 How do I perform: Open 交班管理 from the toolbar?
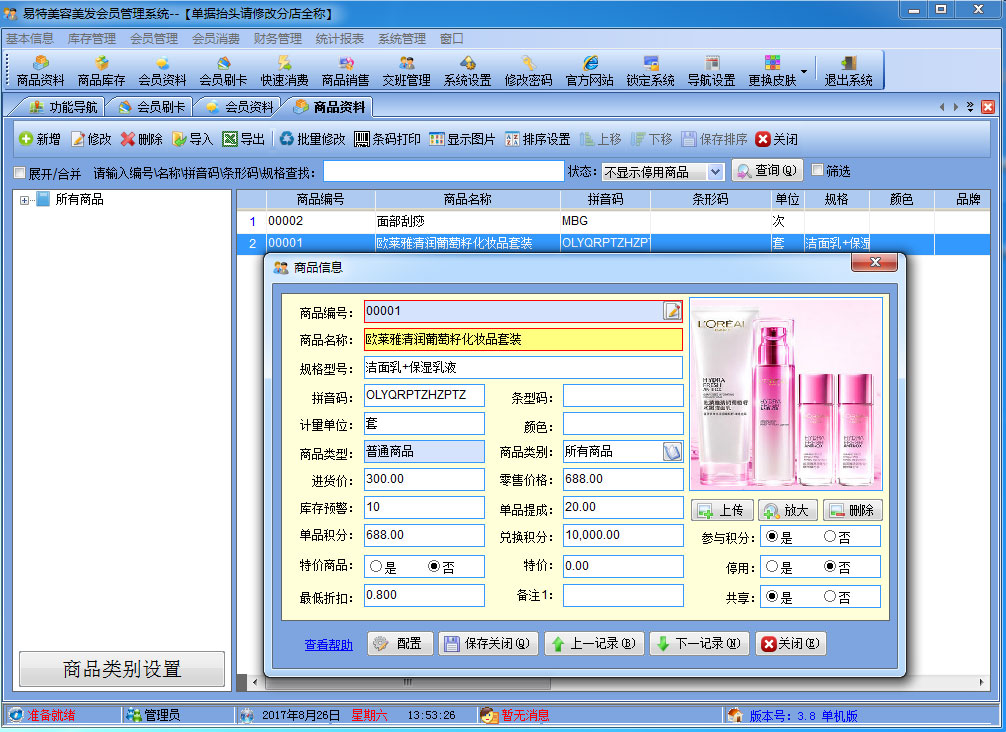coord(406,71)
